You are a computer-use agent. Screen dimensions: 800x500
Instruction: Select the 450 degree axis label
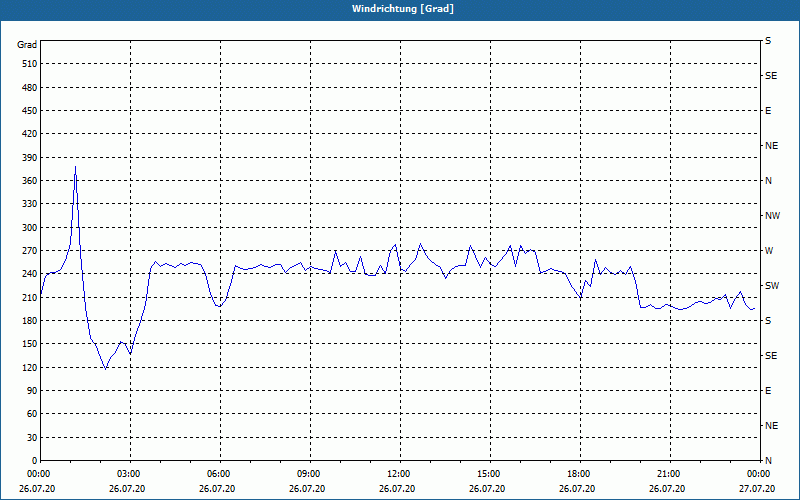click(29, 111)
